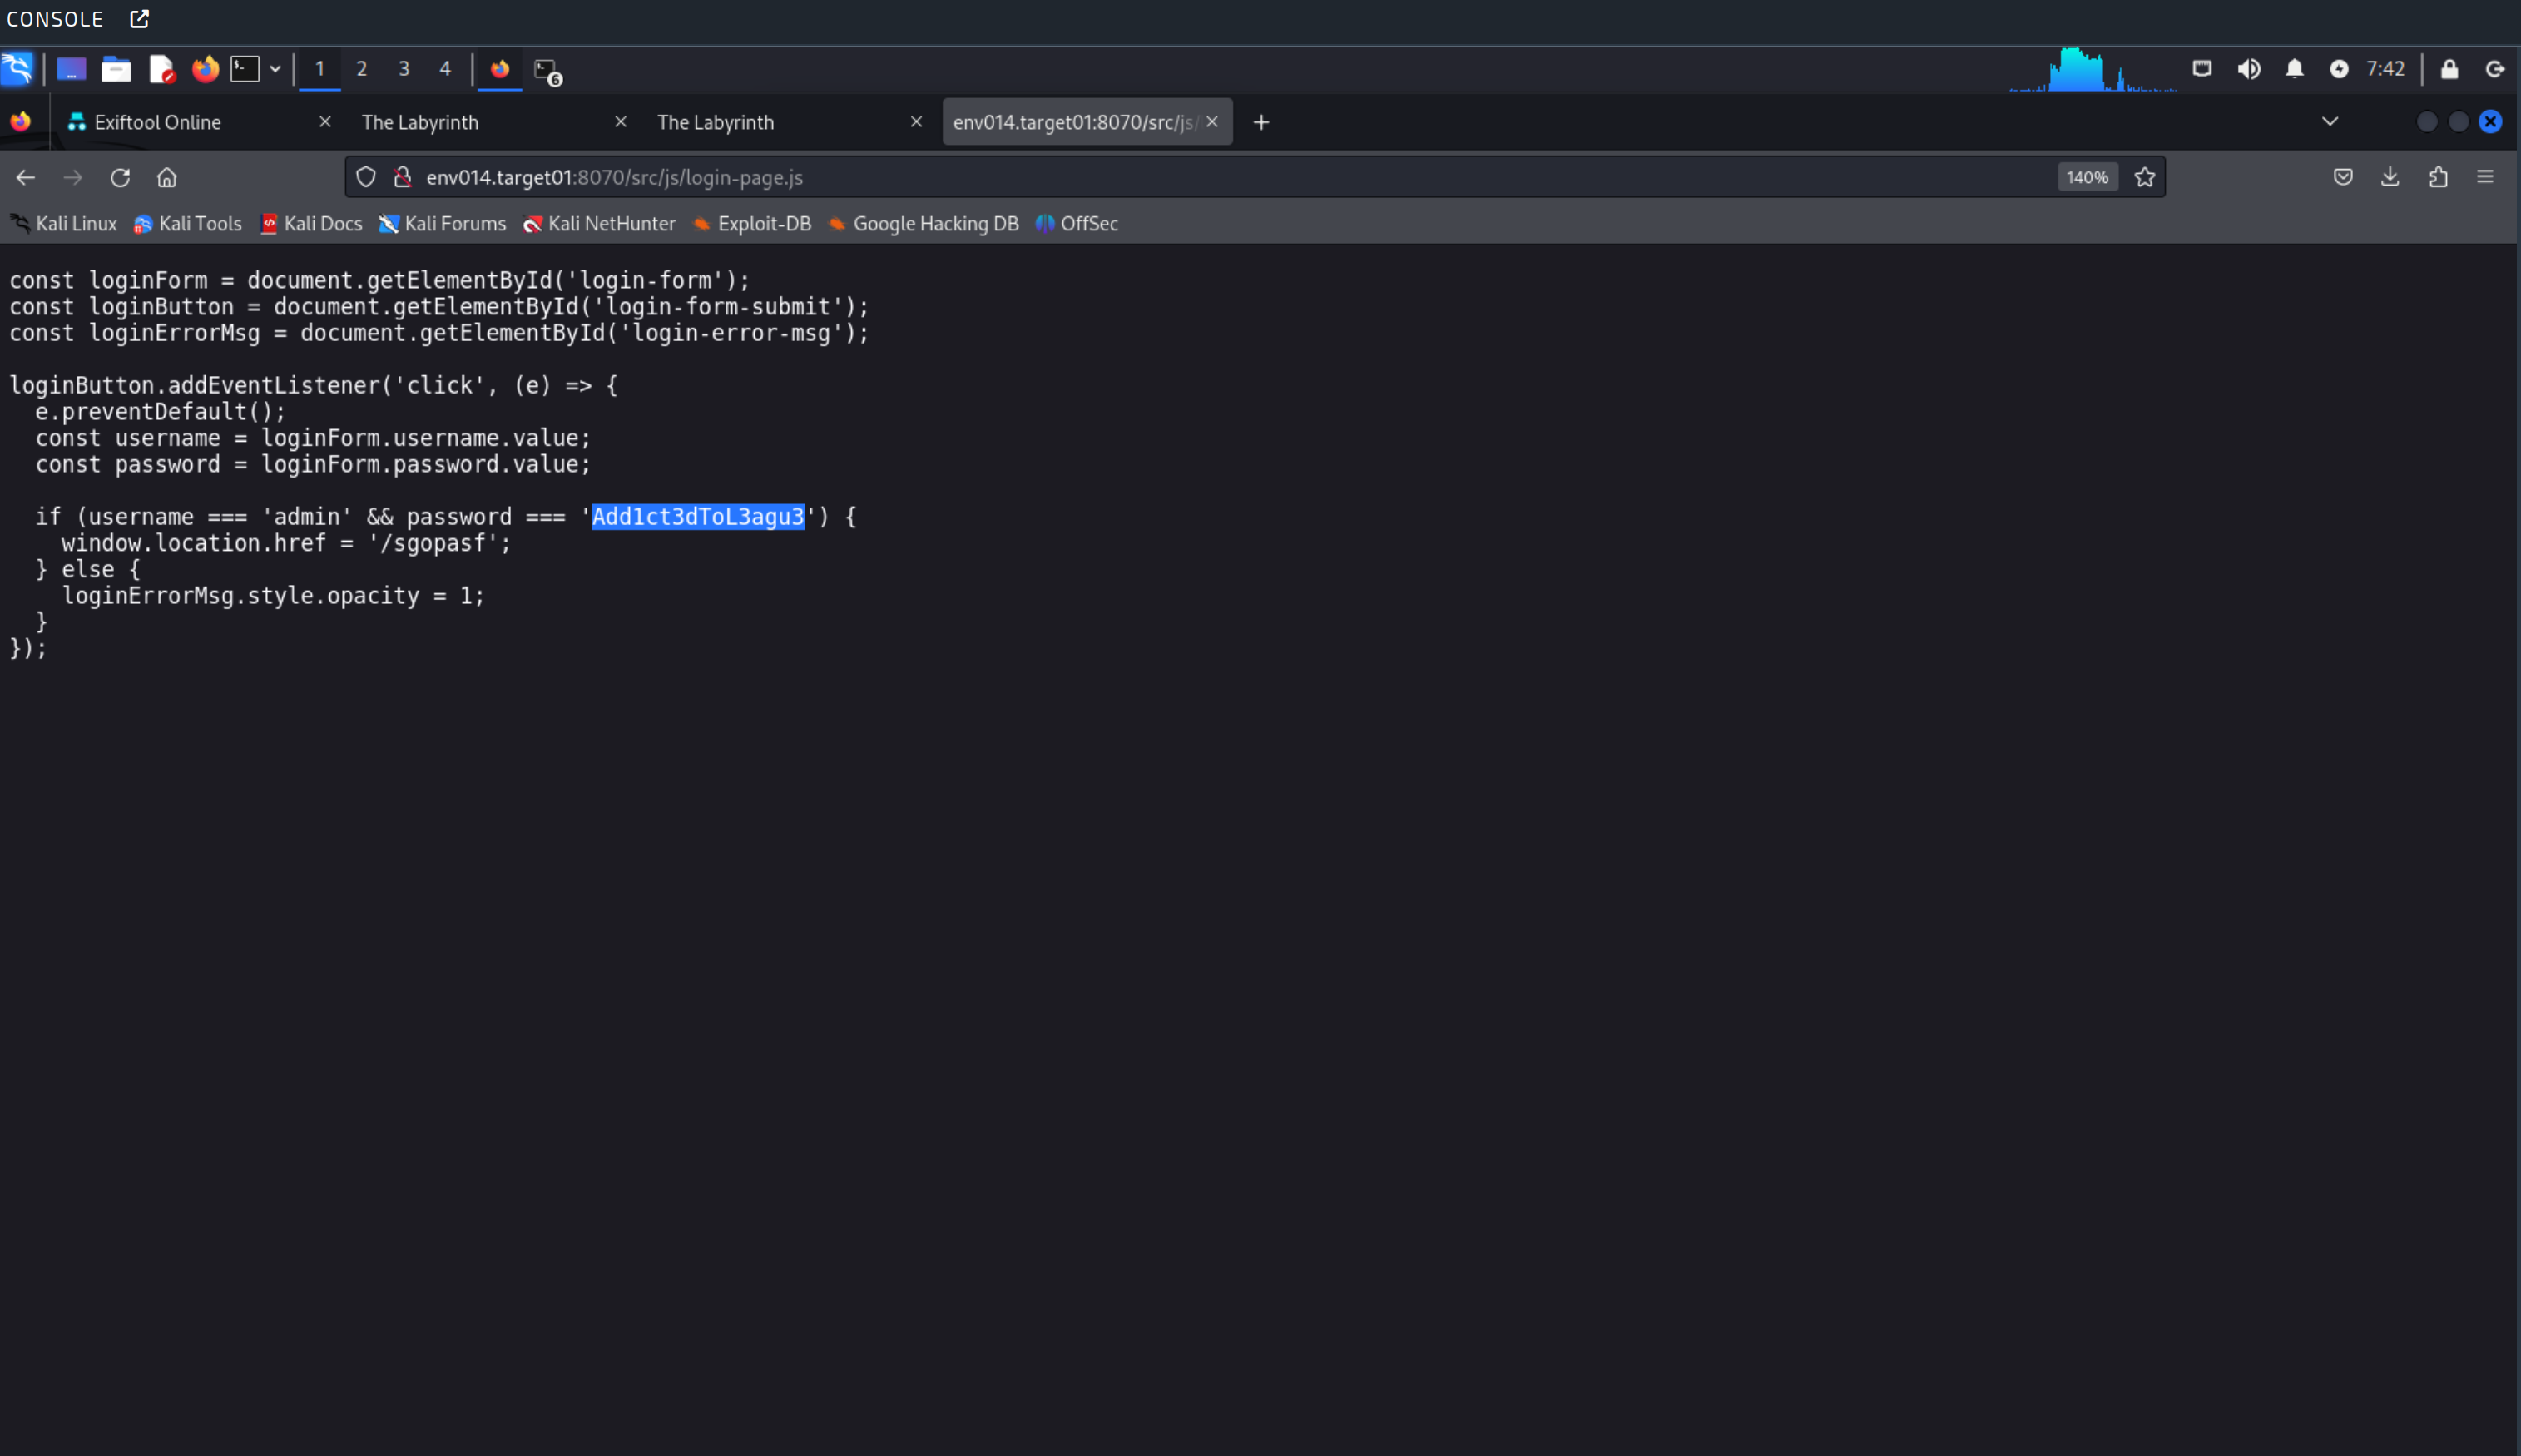The image size is (2521, 1456).
Task: Open the notifications bell icon
Action: [2295, 69]
